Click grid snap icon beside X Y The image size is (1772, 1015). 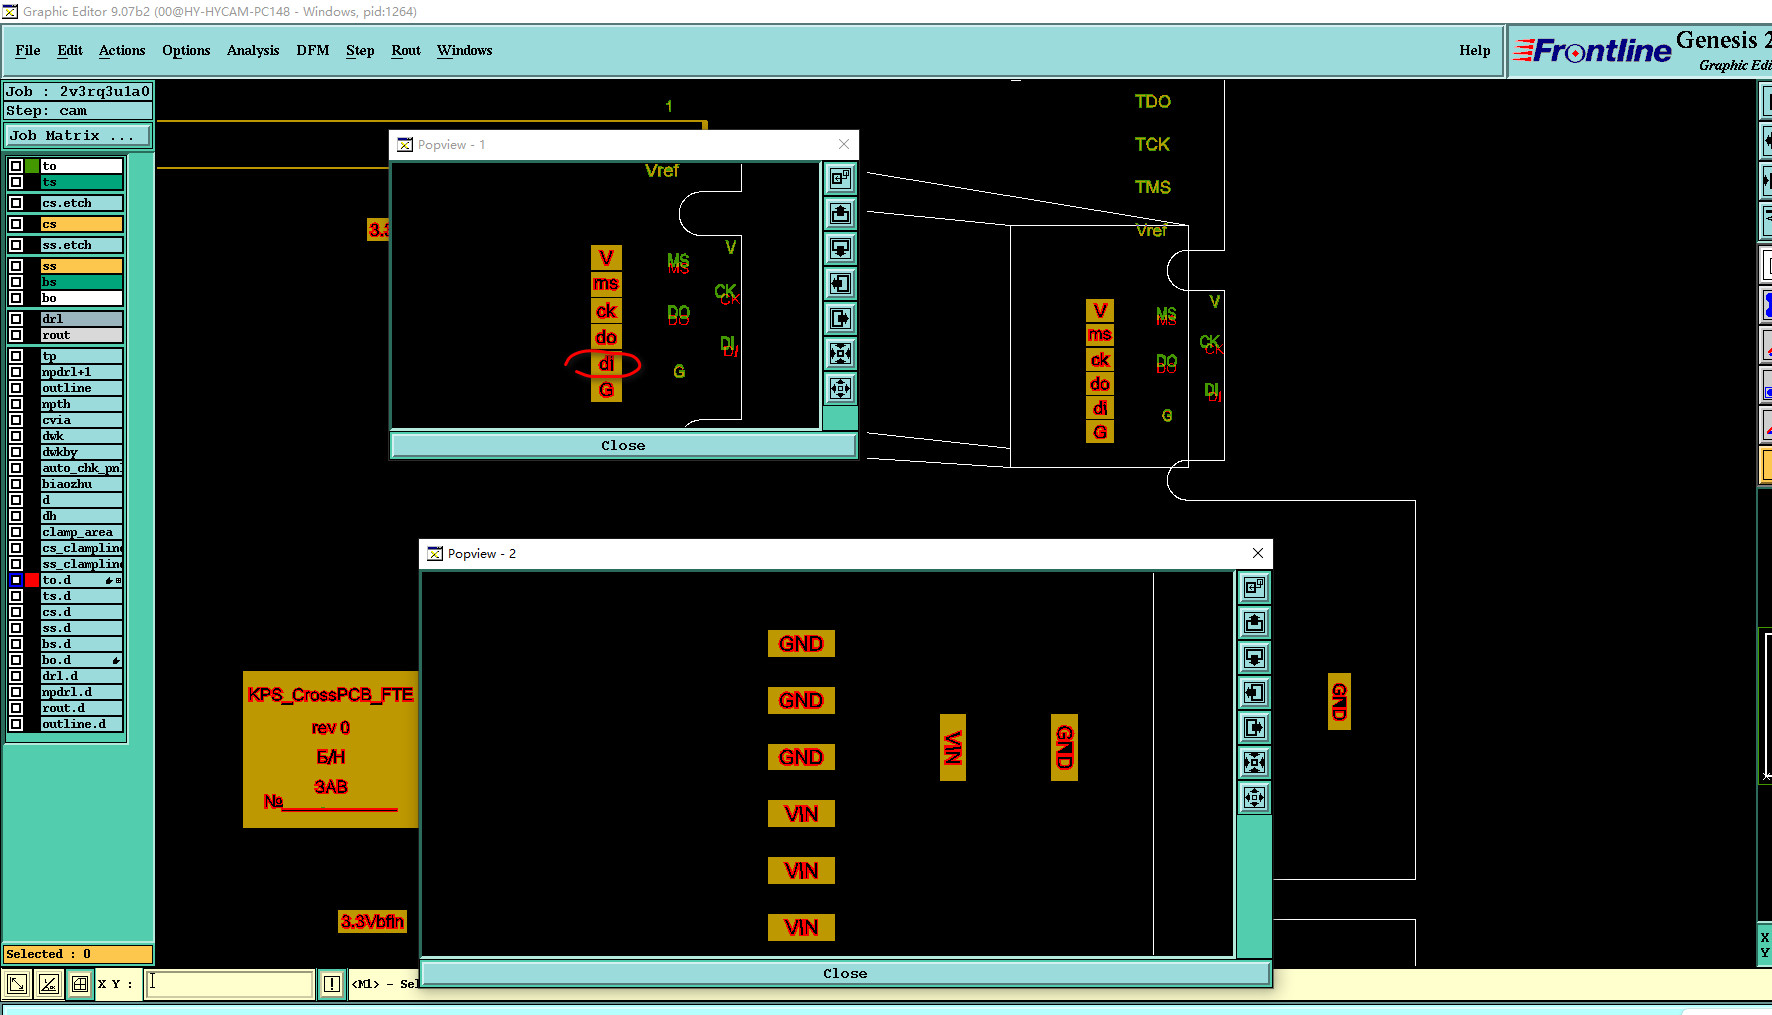pyautogui.click(x=80, y=984)
